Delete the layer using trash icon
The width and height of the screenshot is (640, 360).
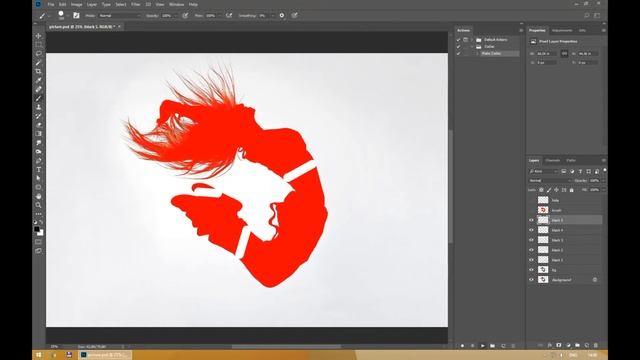coord(596,345)
